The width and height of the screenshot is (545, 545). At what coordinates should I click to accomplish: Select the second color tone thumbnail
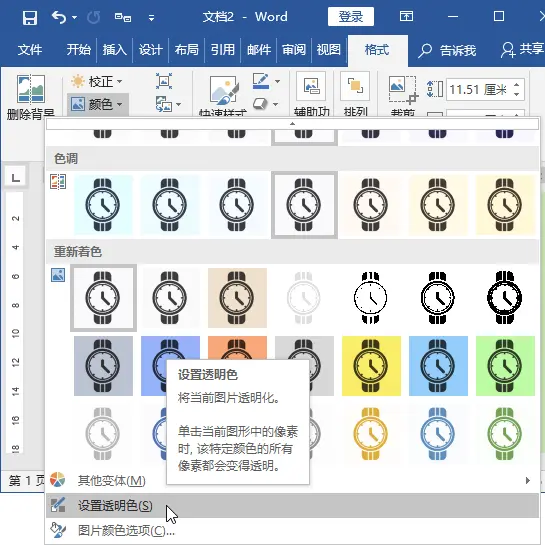click(170, 205)
